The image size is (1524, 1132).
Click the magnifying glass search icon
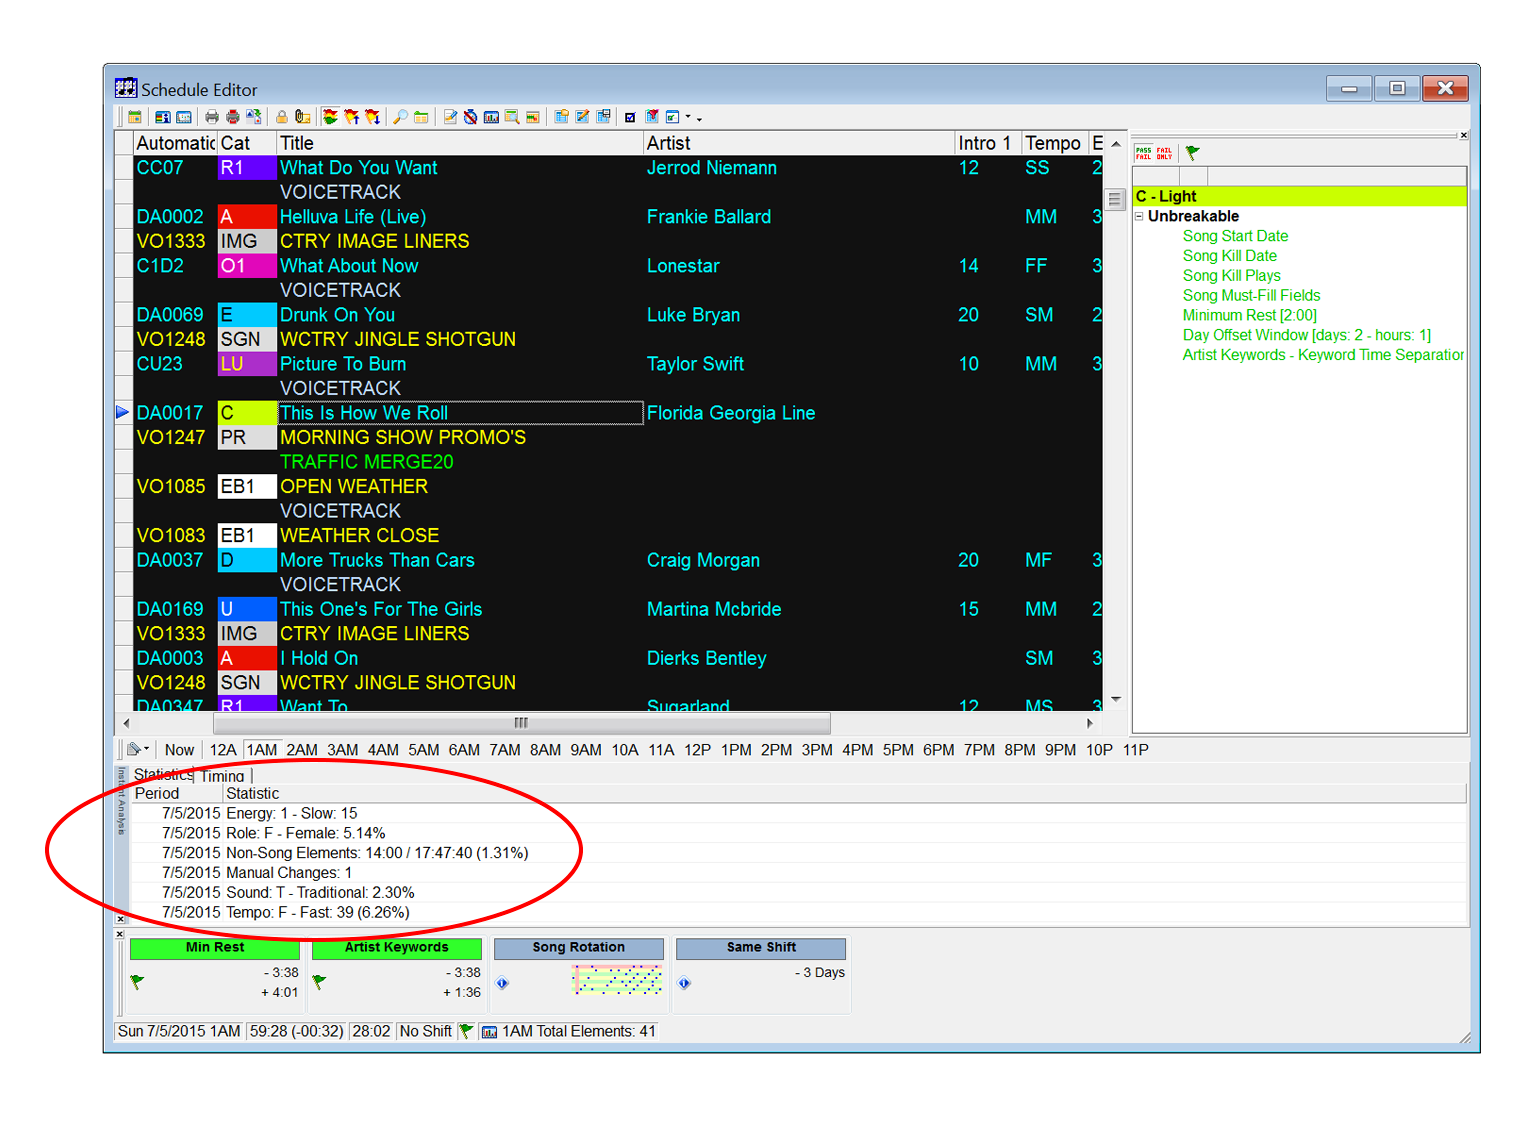[x=400, y=117]
